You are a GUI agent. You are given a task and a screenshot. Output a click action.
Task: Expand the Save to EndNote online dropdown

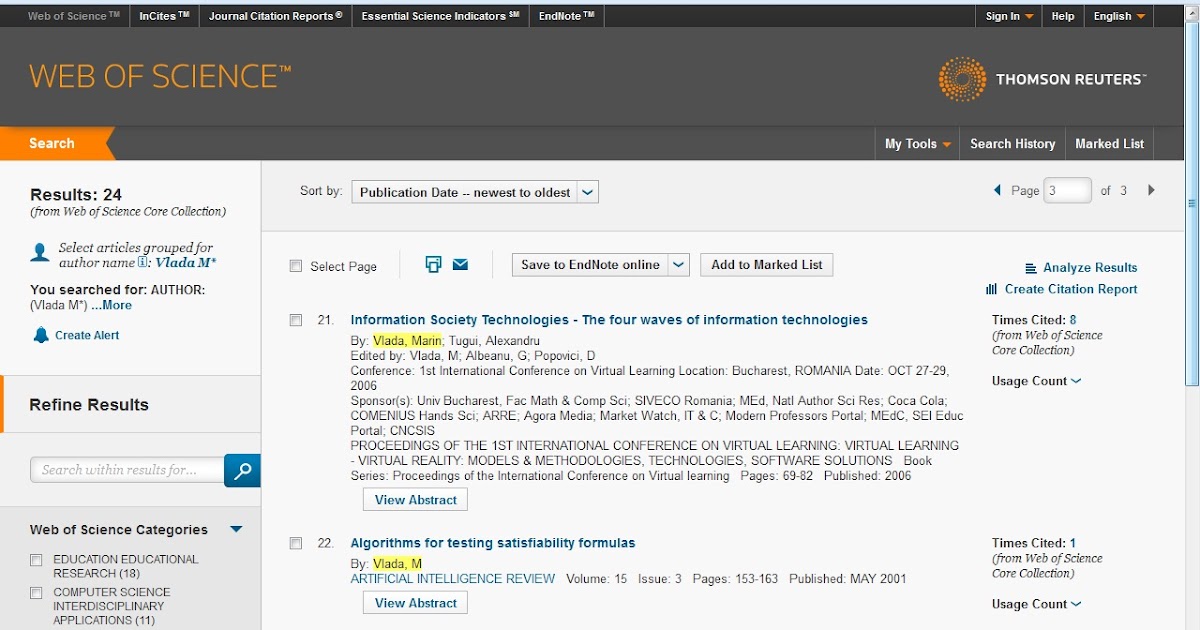coord(678,265)
